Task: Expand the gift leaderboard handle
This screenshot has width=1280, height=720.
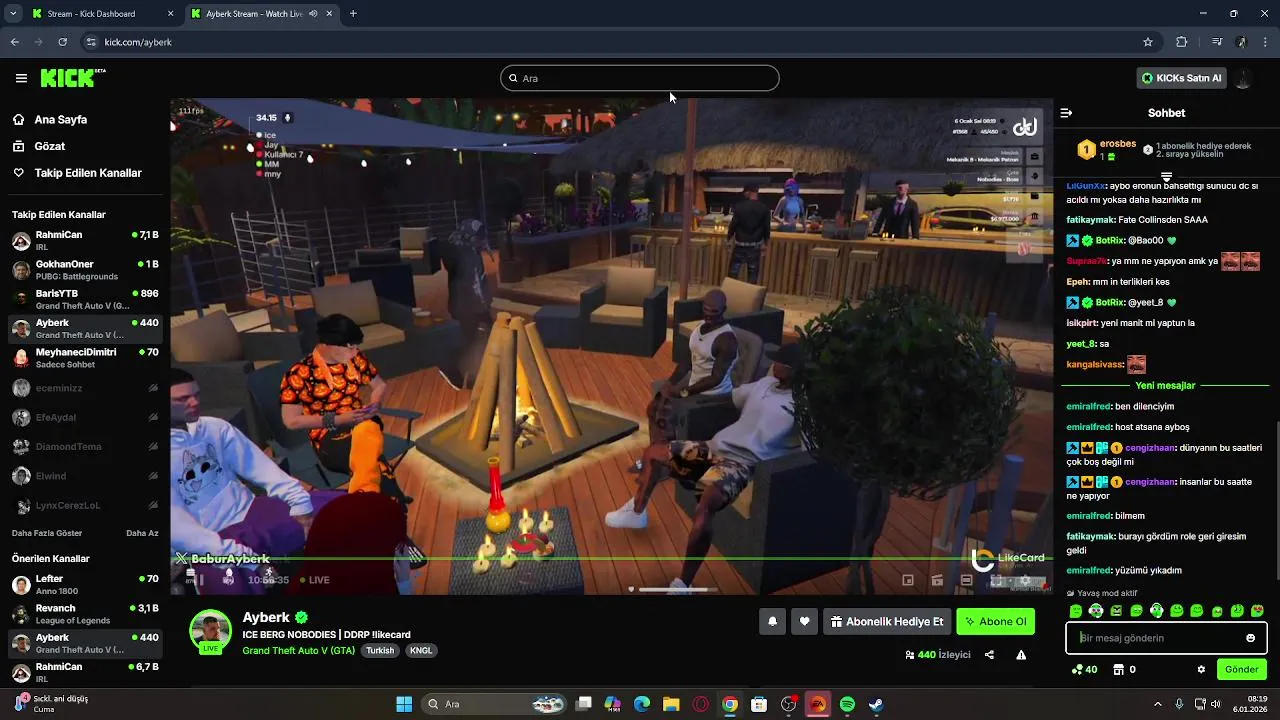Action: point(1166,177)
